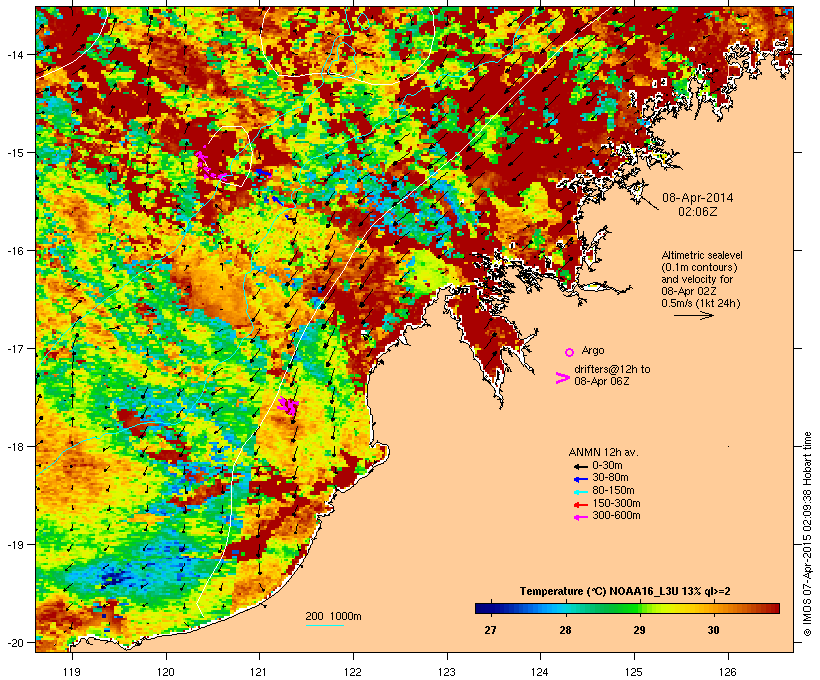Click the latitude label -18
Image resolution: width=820 pixels, height=680 pixels.
click(x=15, y=447)
